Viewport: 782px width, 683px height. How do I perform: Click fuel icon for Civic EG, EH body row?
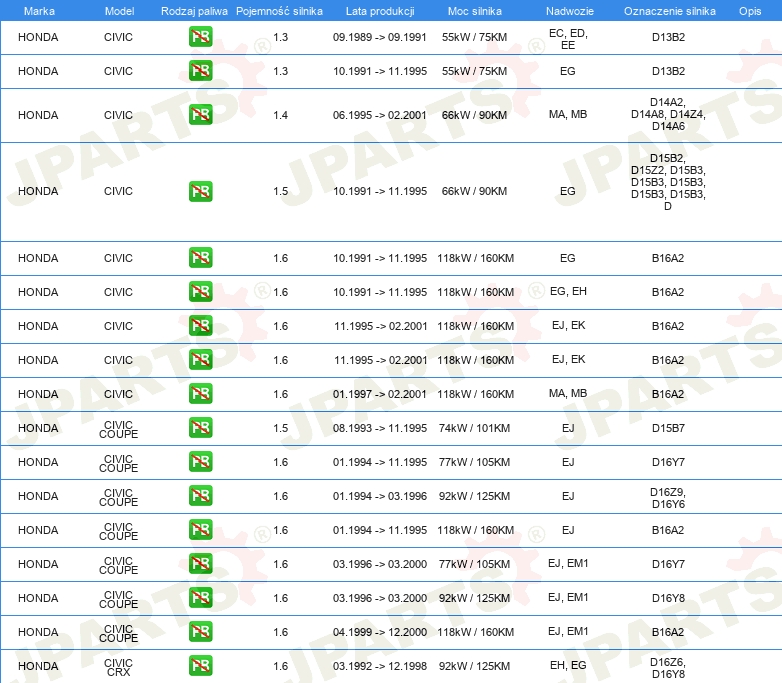[x=200, y=292]
